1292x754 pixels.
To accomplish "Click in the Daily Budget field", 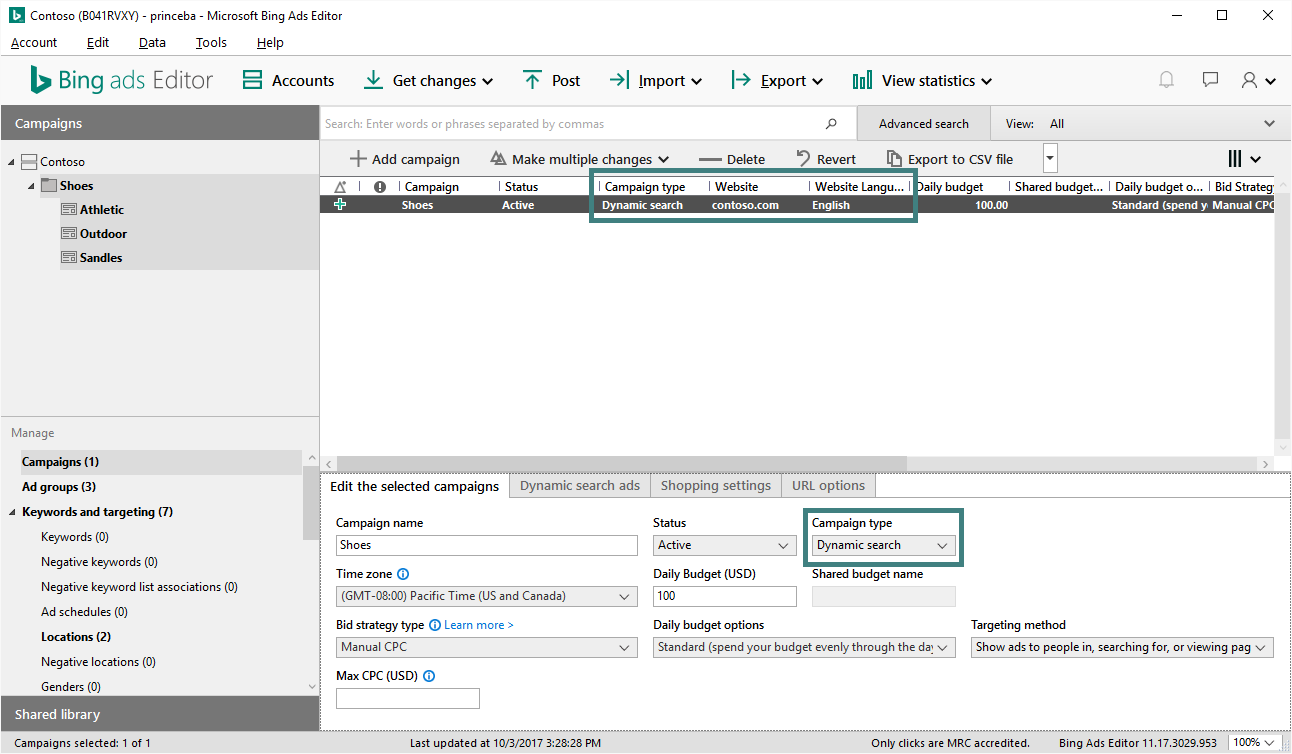I will [725, 596].
